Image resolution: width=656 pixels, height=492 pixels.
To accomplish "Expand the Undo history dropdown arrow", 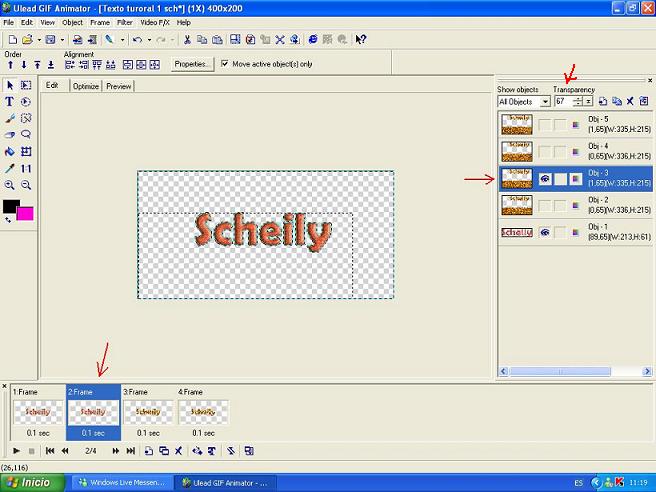I will 149,40.
